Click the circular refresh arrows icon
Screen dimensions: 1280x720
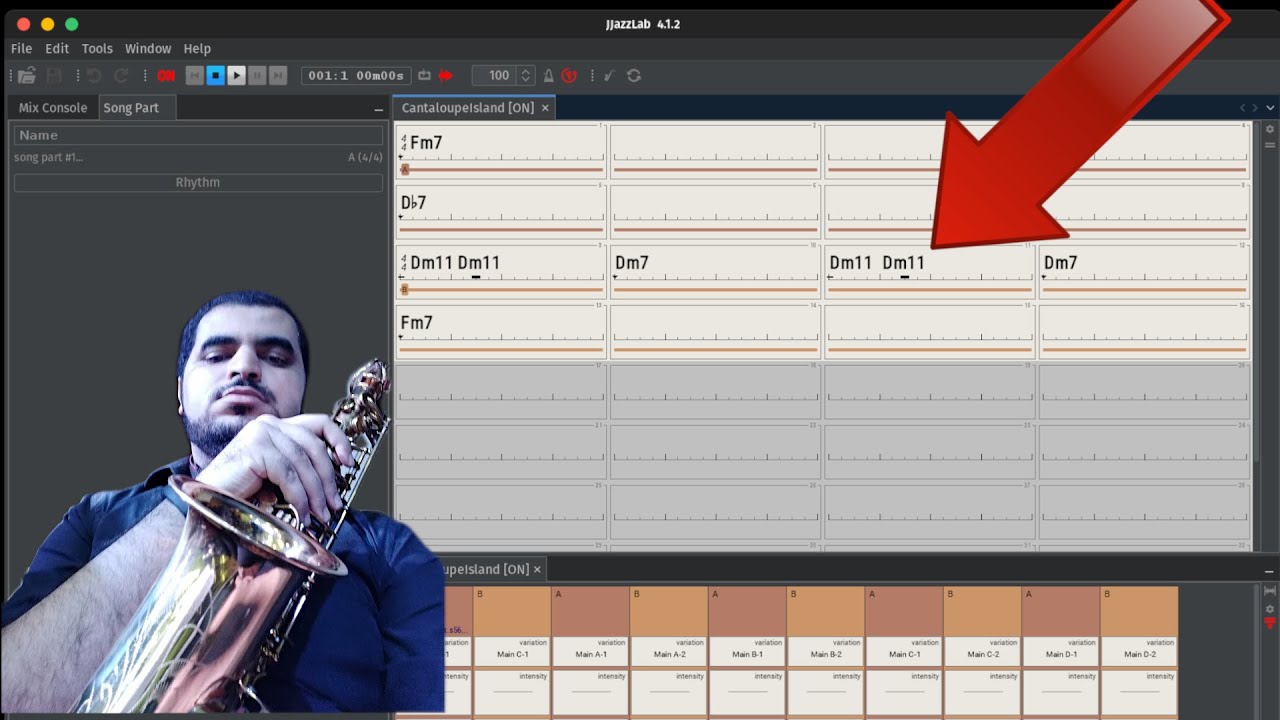click(x=633, y=75)
